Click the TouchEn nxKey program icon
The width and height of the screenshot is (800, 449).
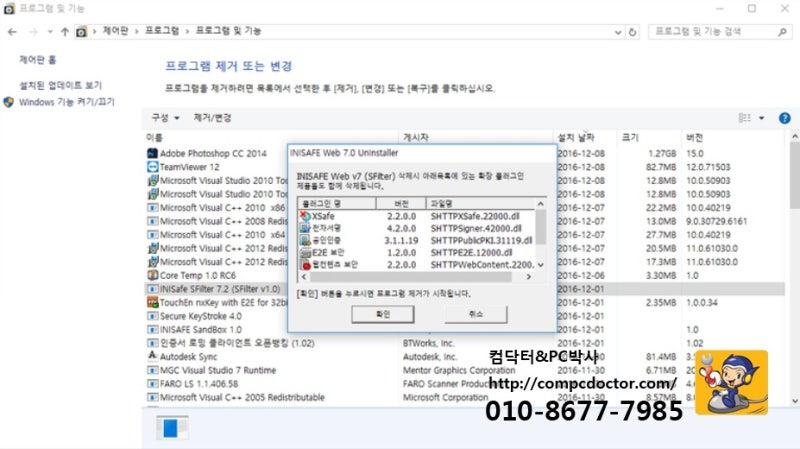click(152, 302)
